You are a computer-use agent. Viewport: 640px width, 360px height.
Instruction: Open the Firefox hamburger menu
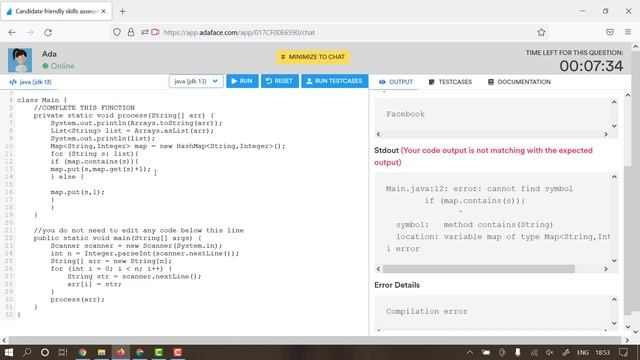628,32
